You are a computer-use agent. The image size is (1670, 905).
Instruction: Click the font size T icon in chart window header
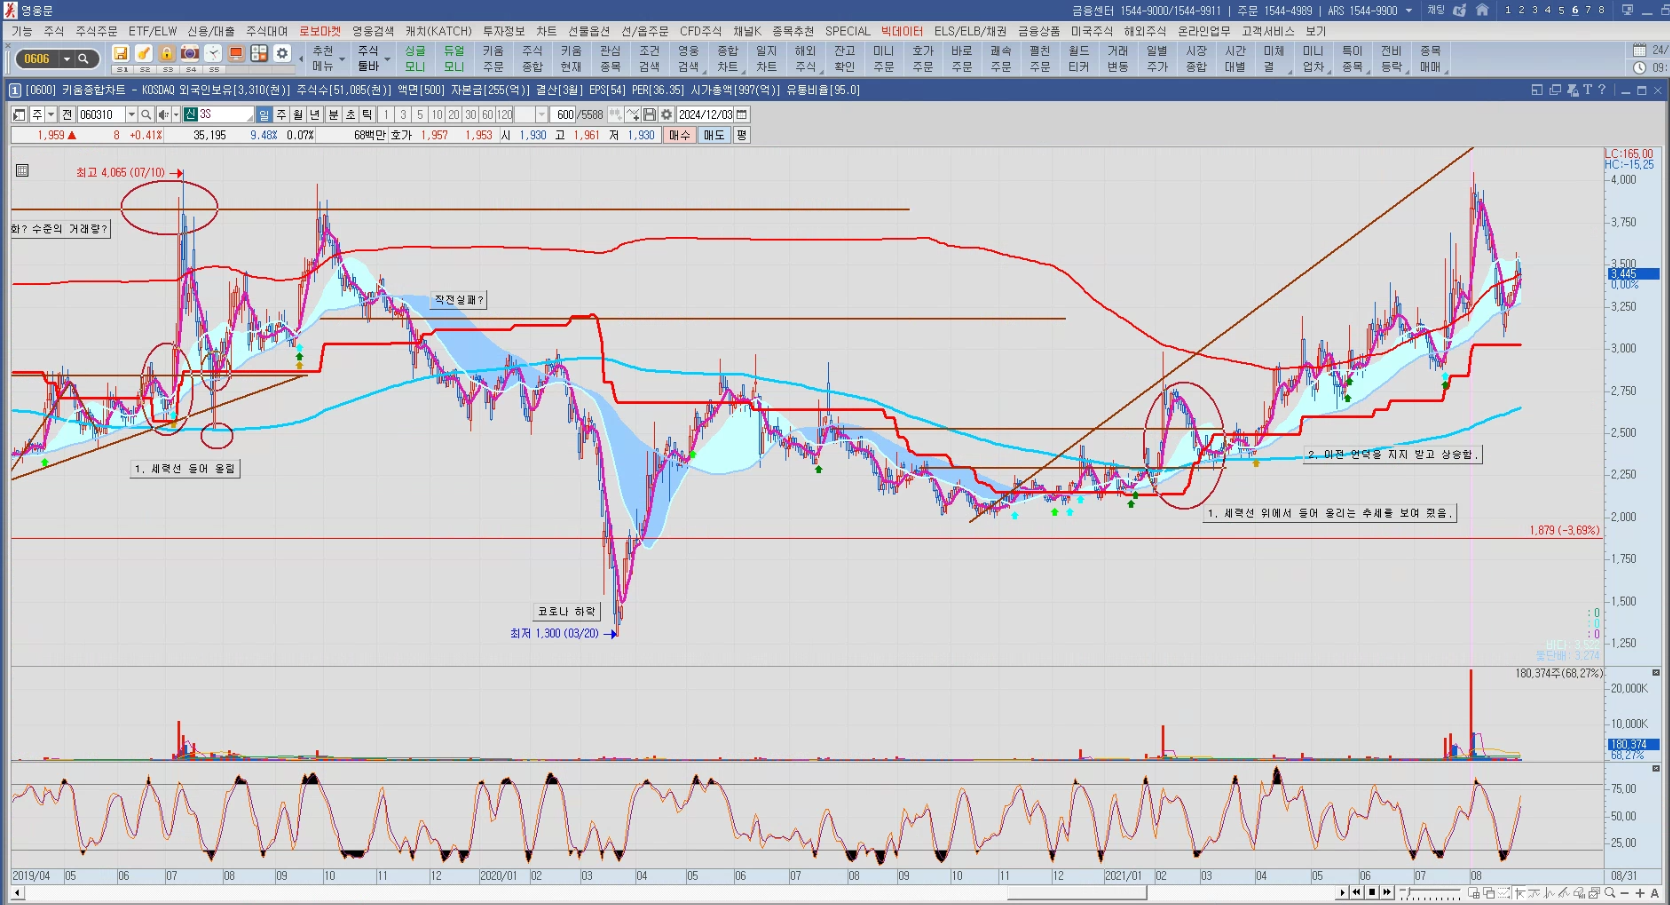[1587, 90]
